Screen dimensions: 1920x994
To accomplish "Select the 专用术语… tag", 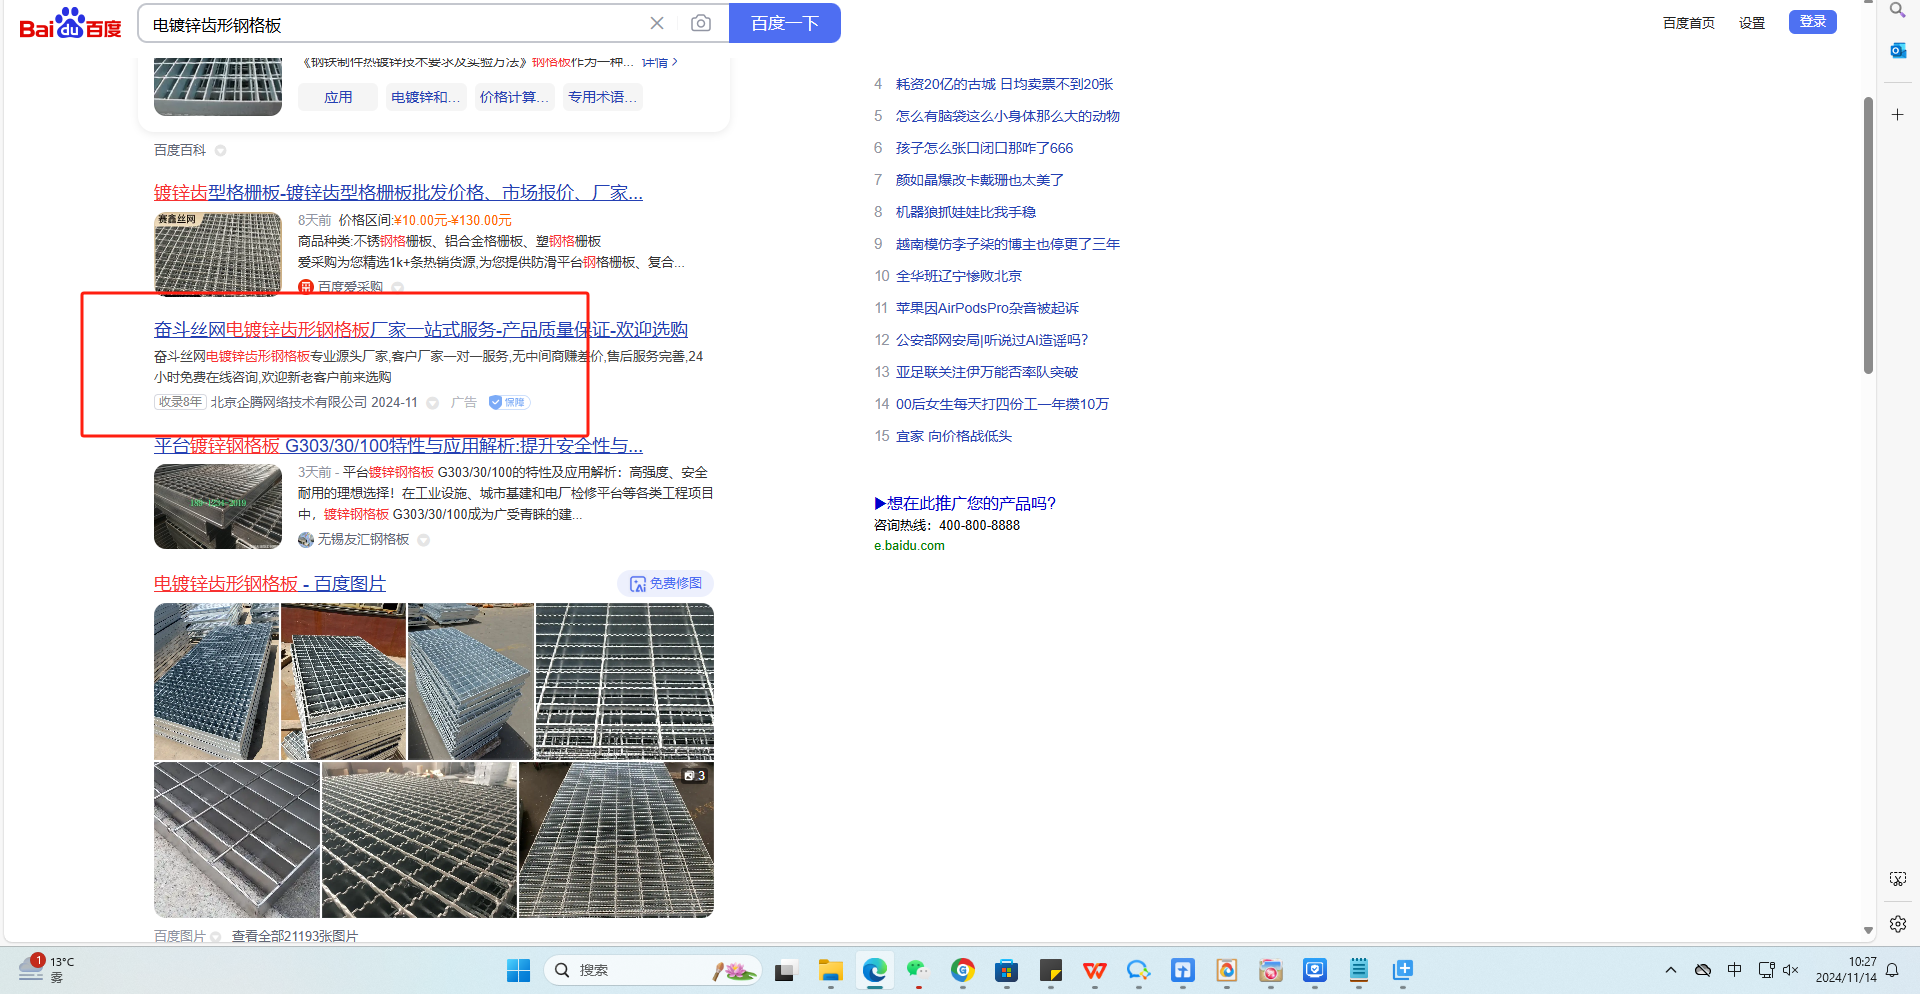I will (x=602, y=97).
